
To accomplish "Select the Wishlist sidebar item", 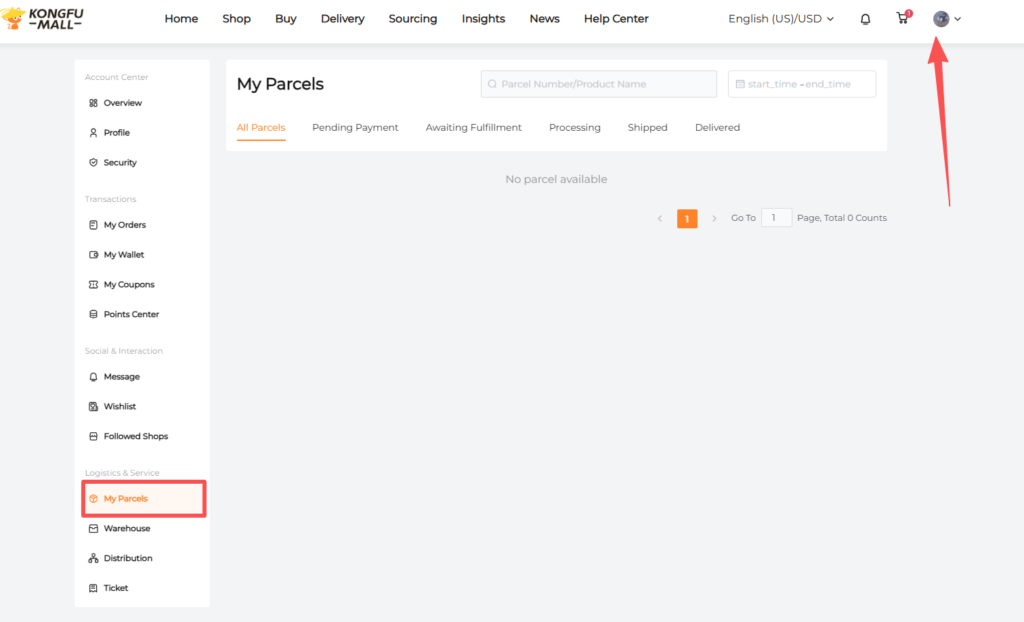I will [x=119, y=407].
